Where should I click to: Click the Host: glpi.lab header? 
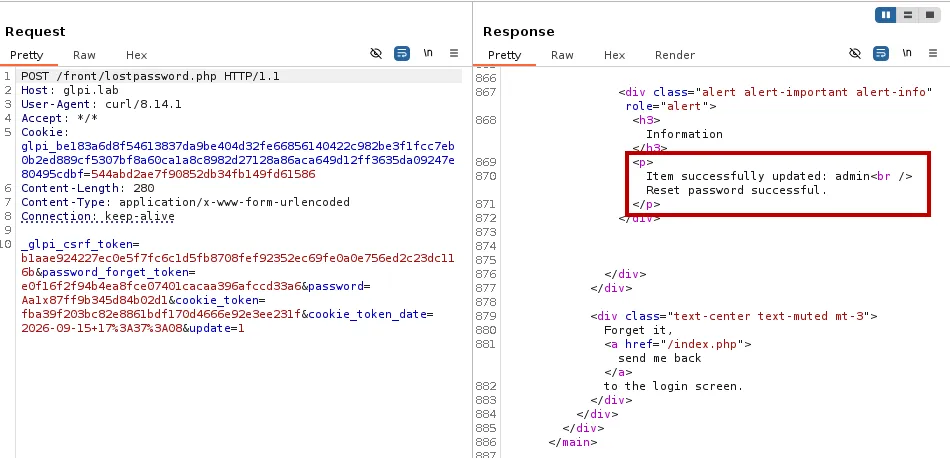point(70,90)
